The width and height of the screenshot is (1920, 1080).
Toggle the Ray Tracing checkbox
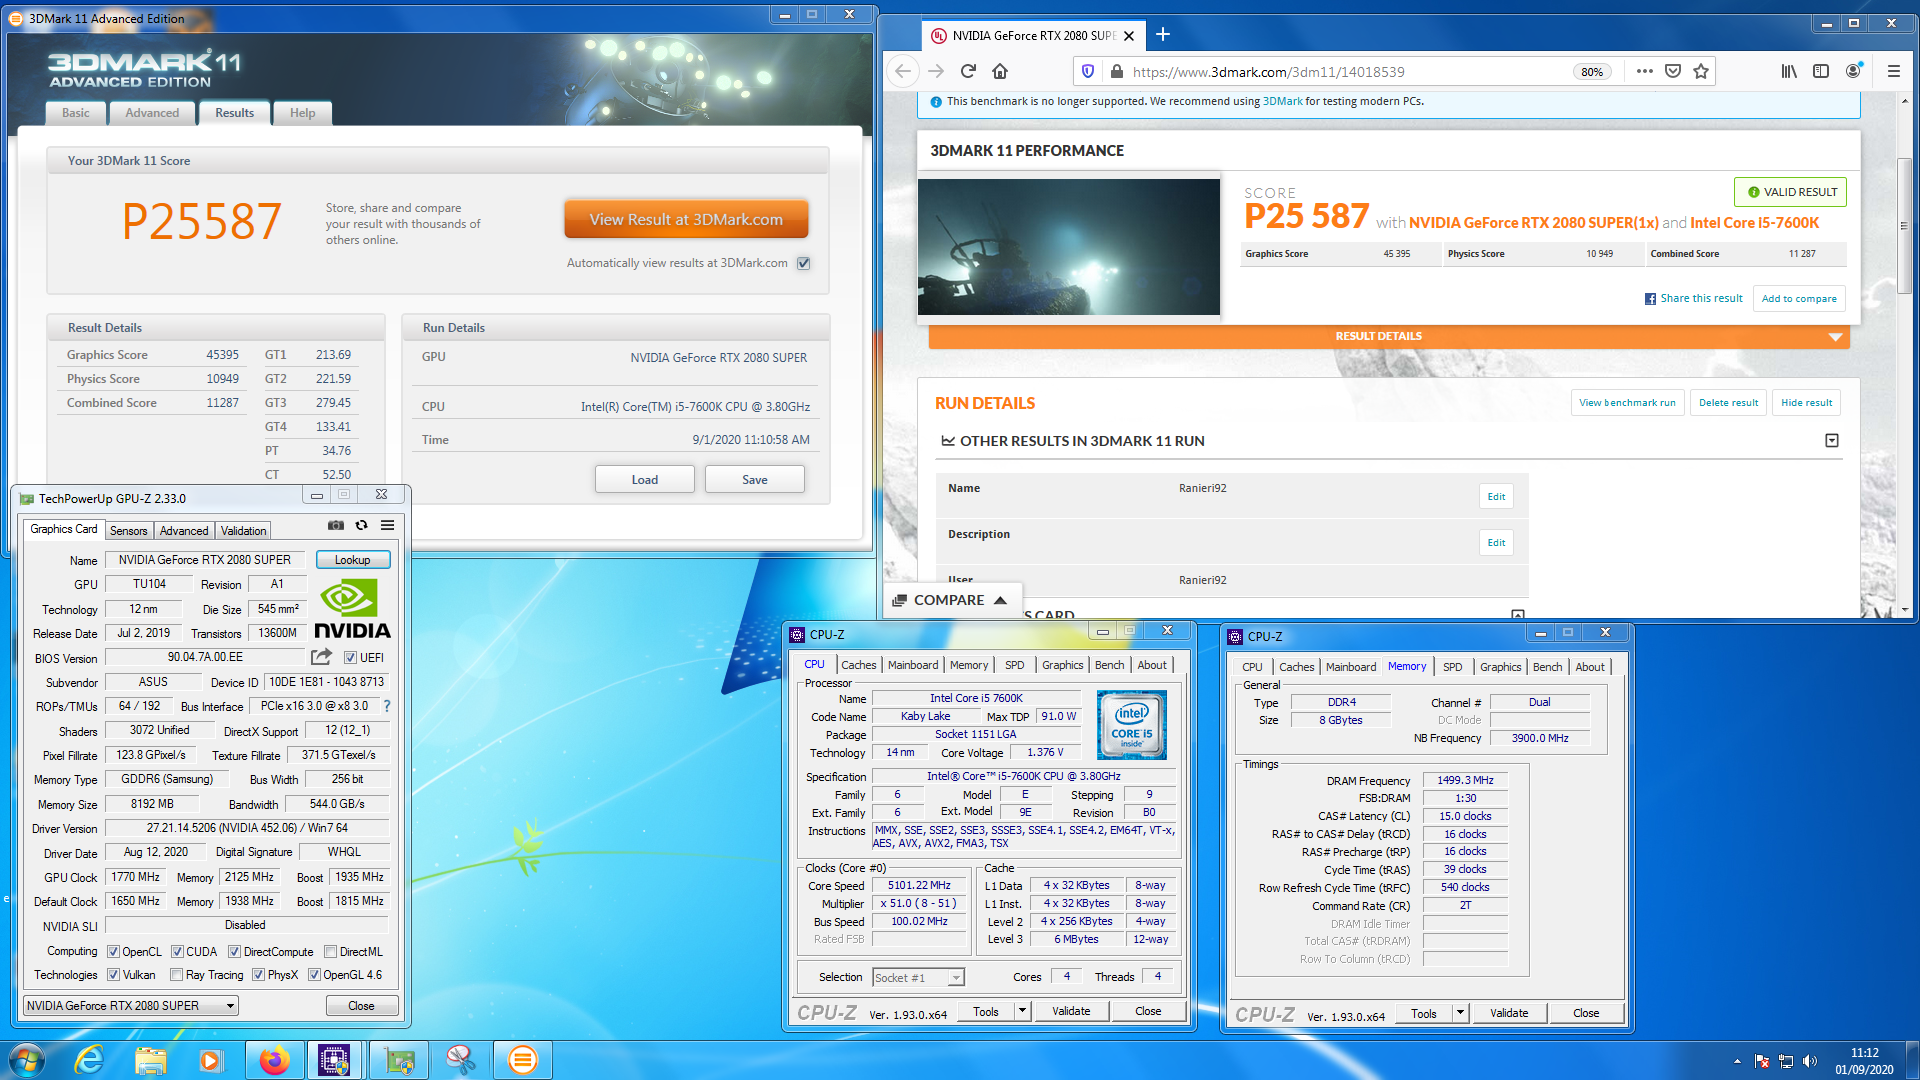point(176,975)
